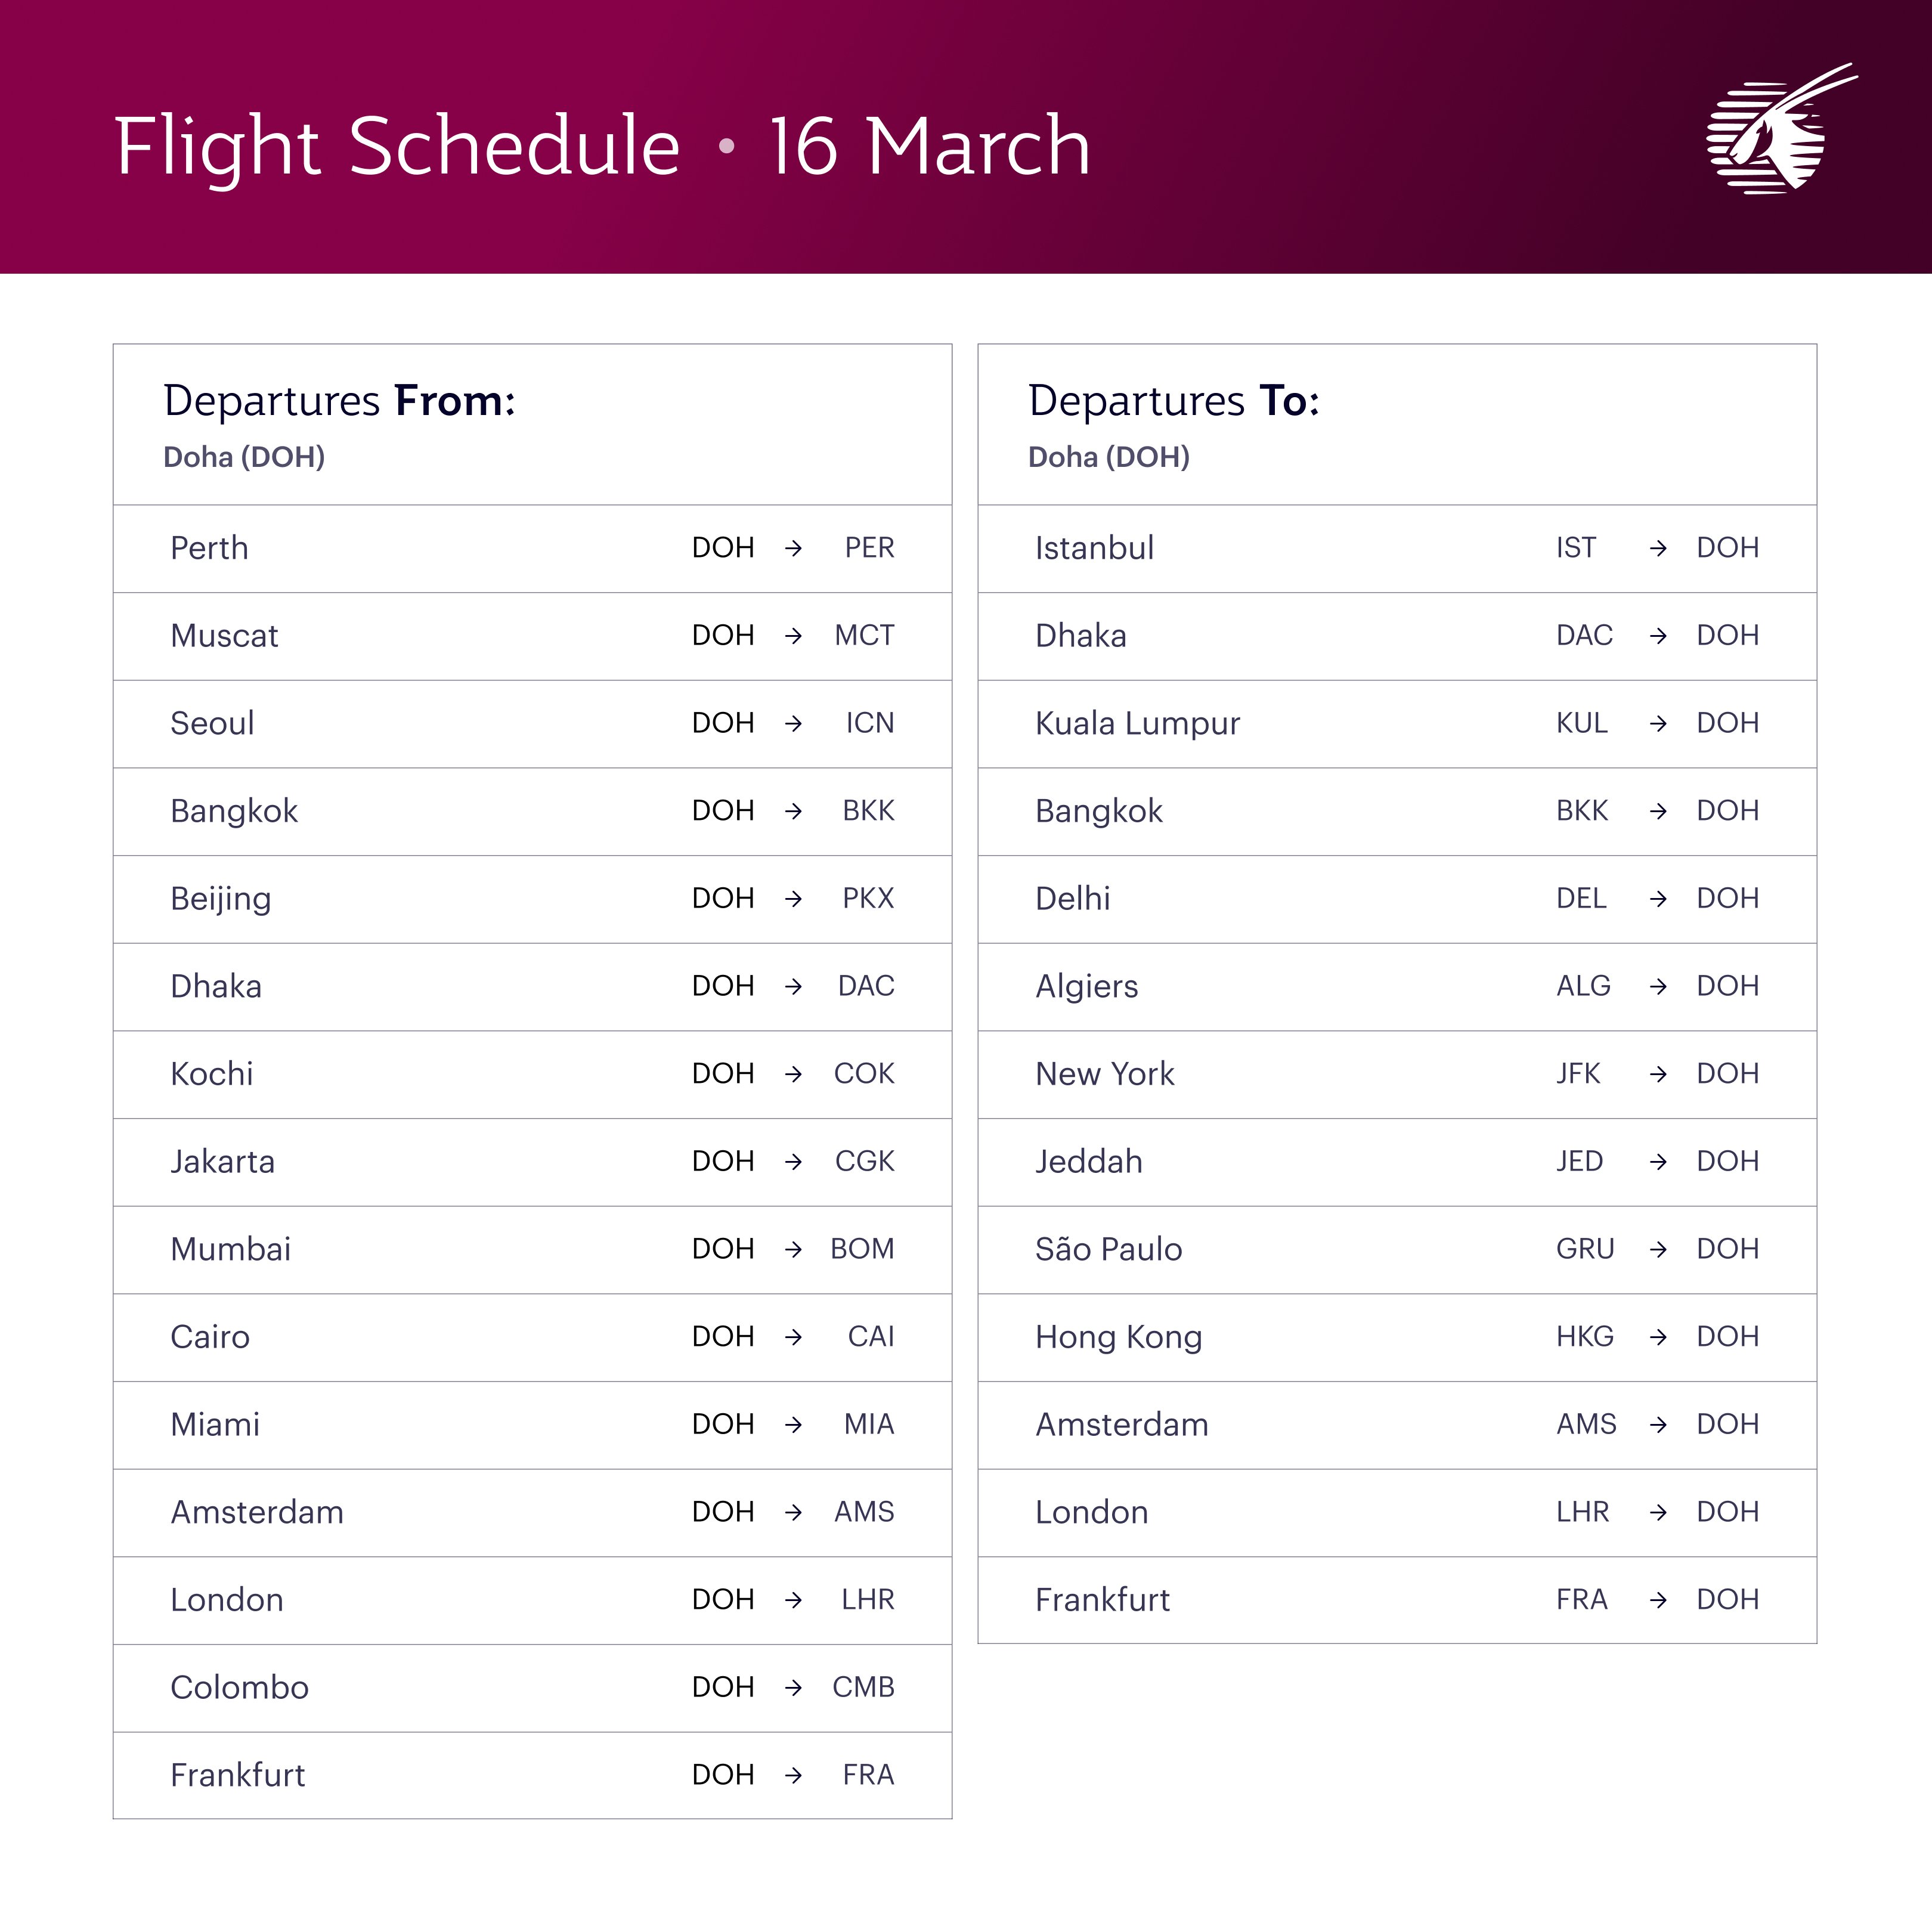
Task: Click the PKX airport code
Action: tap(868, 898)
